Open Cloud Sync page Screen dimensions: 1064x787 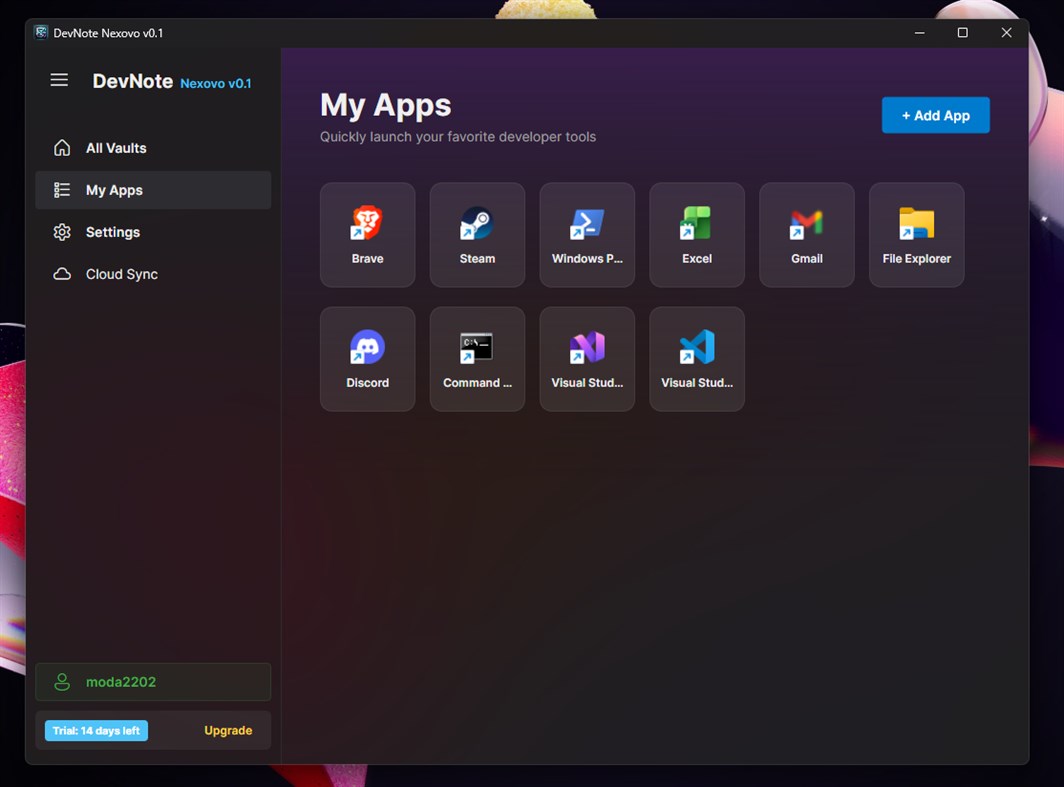point(153,274)
